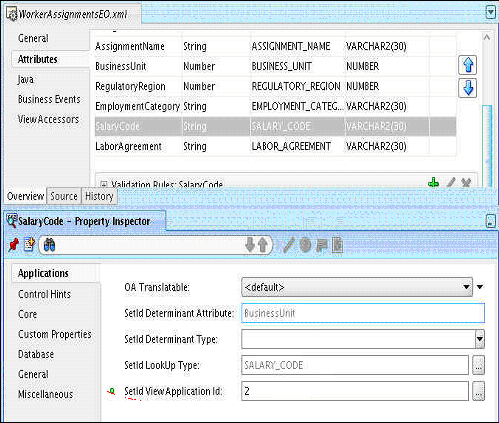Switch to the Source tab

coord(64,196)
